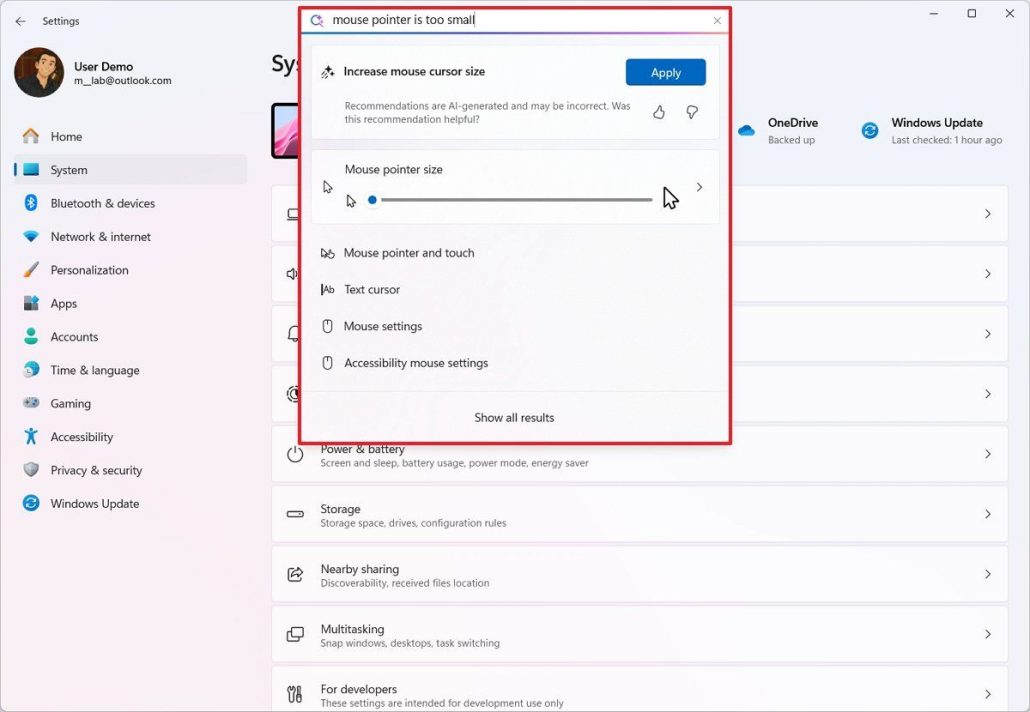This screenshot has height=712, width=1030.
Task: Select the Mouse pointer and touch result icon
Action: click(x=328, y=253)
